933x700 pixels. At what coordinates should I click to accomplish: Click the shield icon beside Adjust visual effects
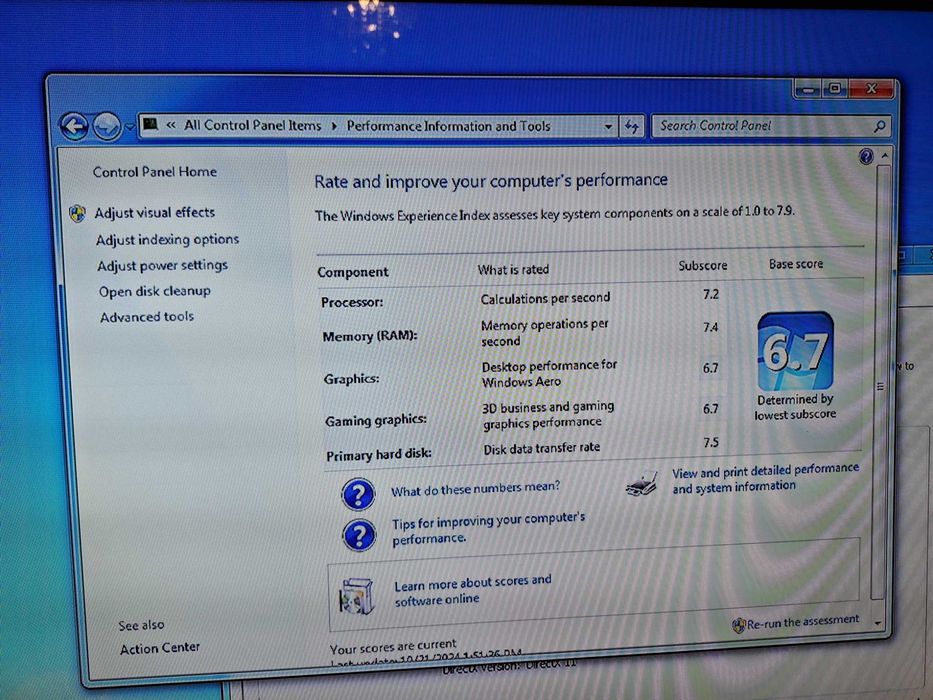77,213
